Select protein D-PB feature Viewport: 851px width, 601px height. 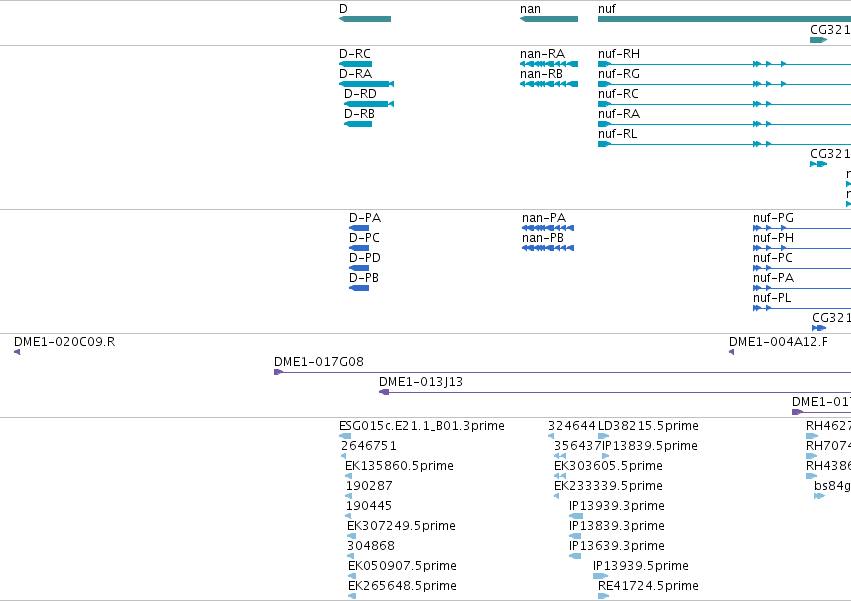click(x=359, y=288)
